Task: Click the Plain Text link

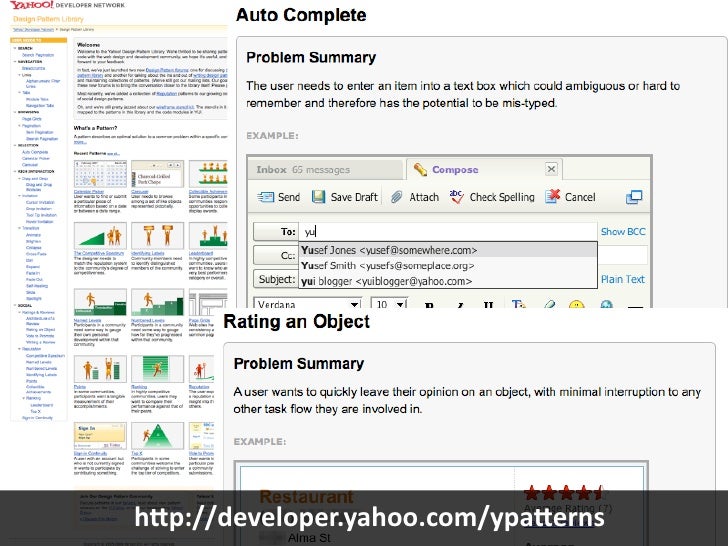Action: click(x=623, y=279)
